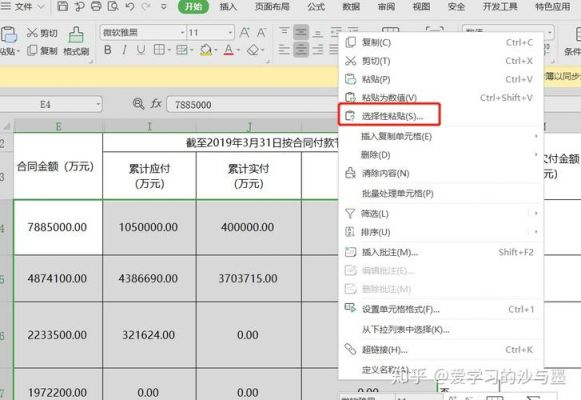Switch to the 数据 ribbon tab
This screenshot has width=581, height=400.
[x=351, y=6]
